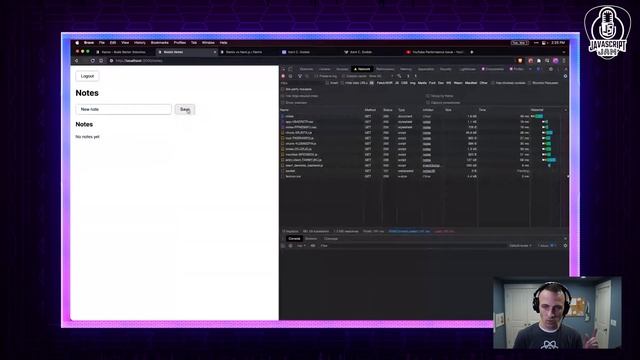Toggle the Show overview checkbox
Viewport: 640px width, 360px height.
(x=283, y=102)
